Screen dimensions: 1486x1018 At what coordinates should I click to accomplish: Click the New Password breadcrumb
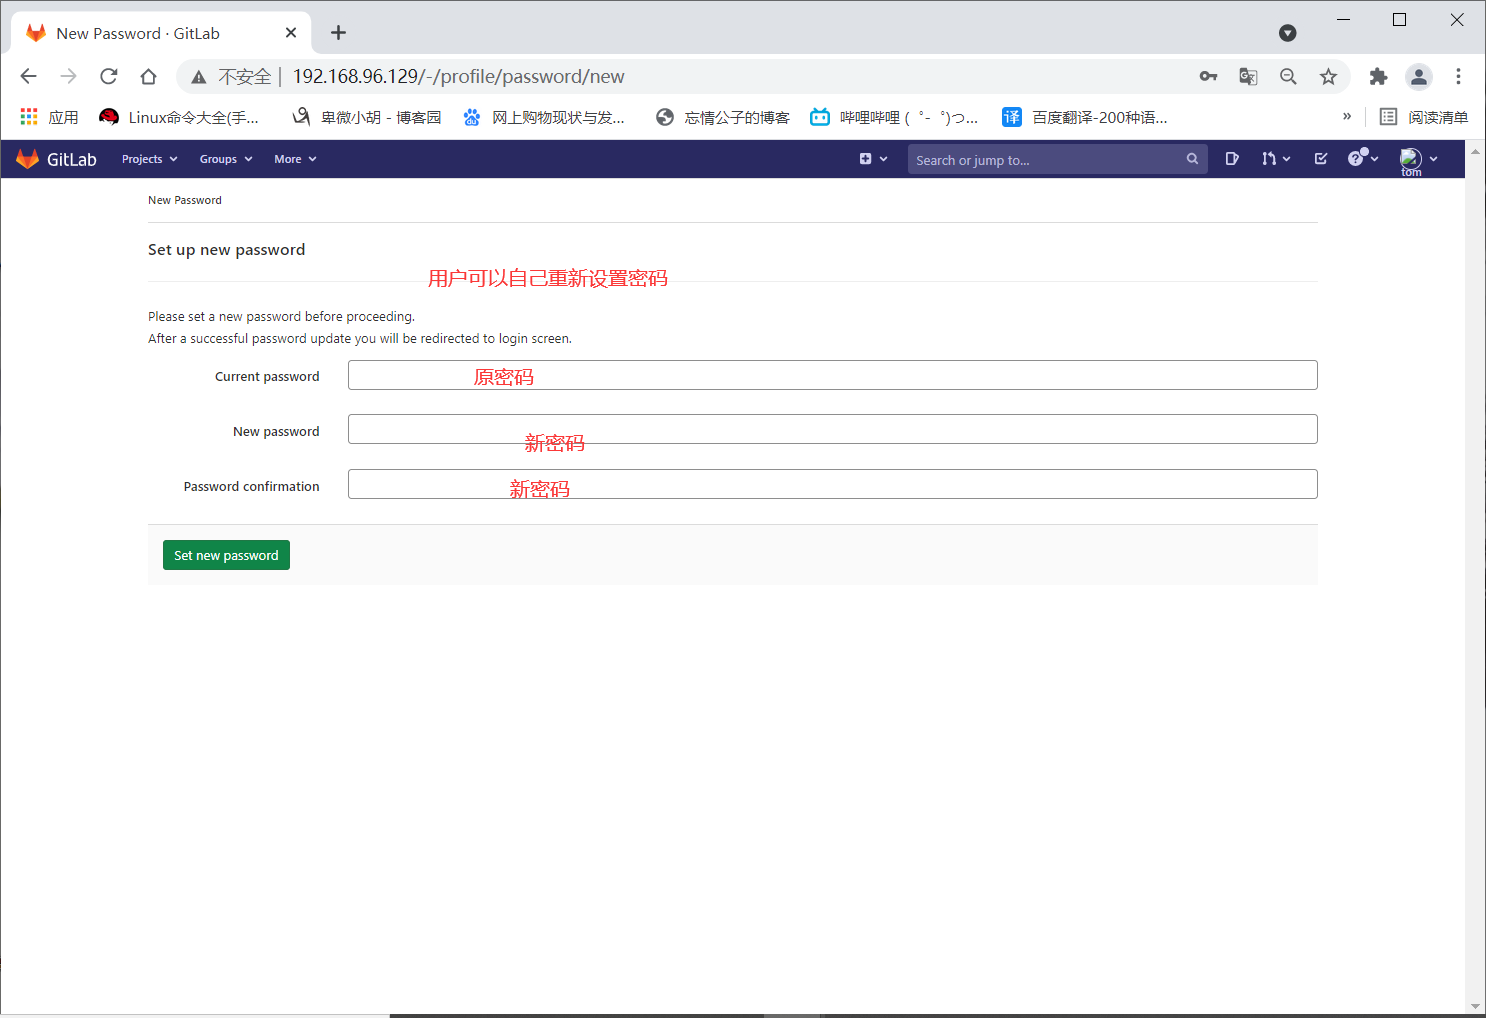[x=185, y=200]
